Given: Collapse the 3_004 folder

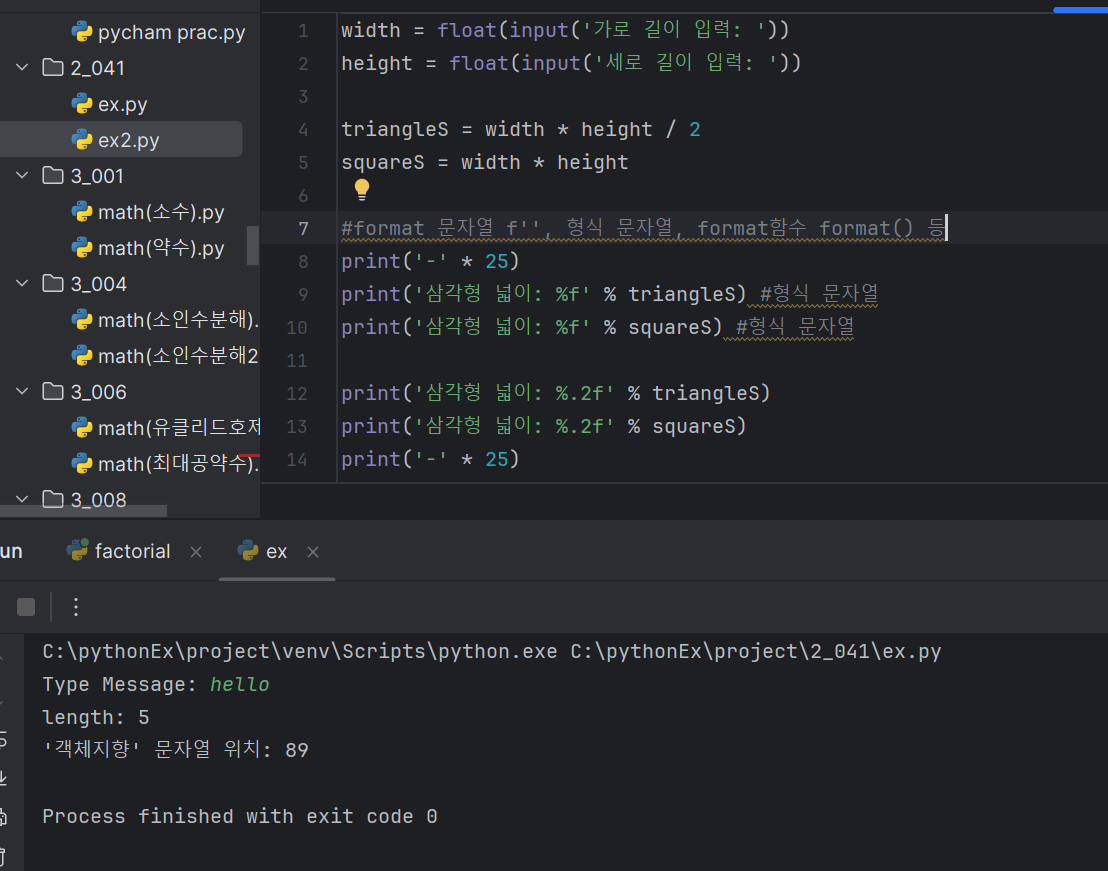Looking at the screenshot, I should coord(23,283).
